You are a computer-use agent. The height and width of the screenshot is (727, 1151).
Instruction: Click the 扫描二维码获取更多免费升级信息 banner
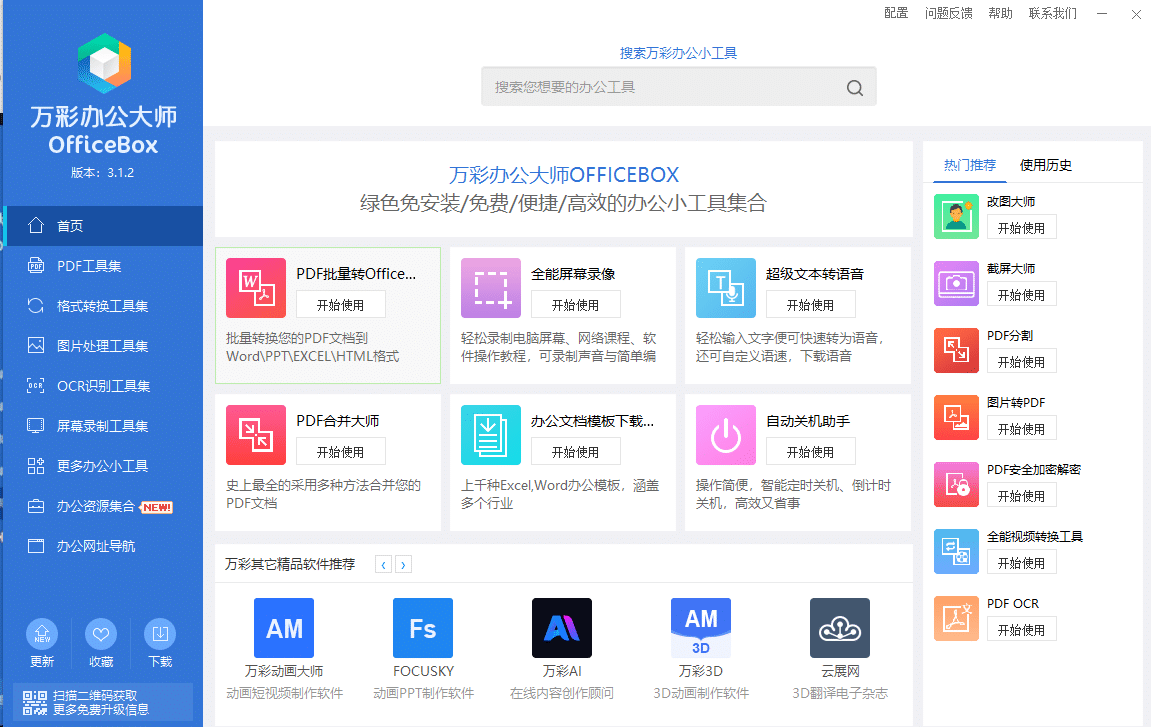tap(103, 703)
